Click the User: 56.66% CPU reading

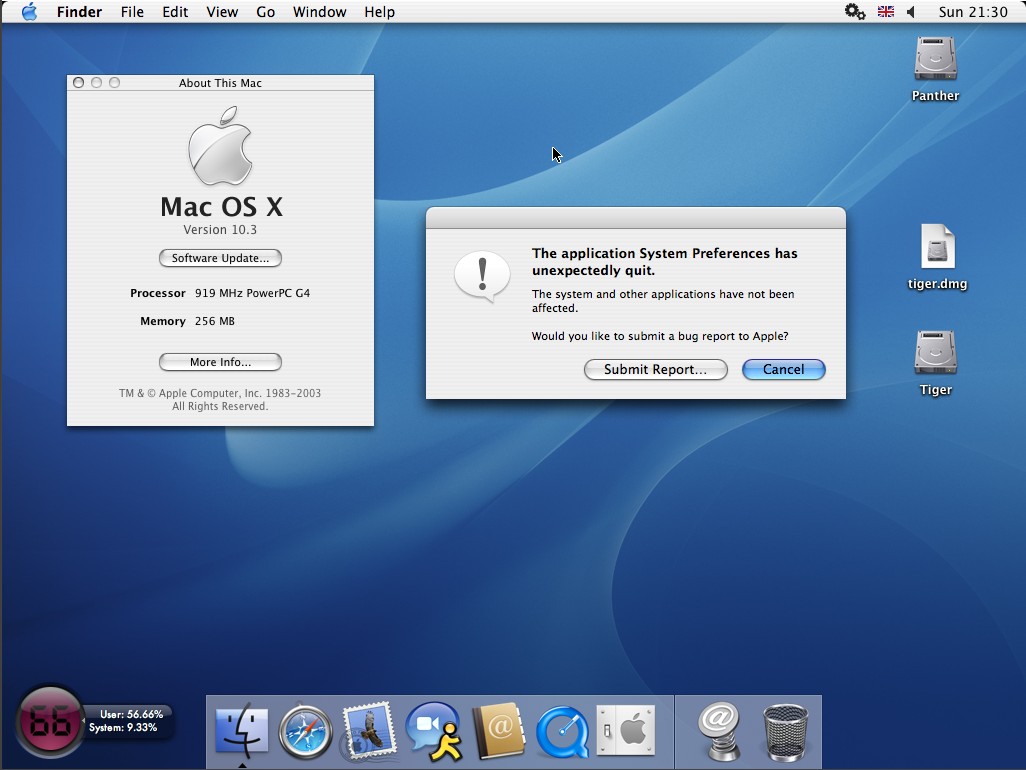[132, 714]
